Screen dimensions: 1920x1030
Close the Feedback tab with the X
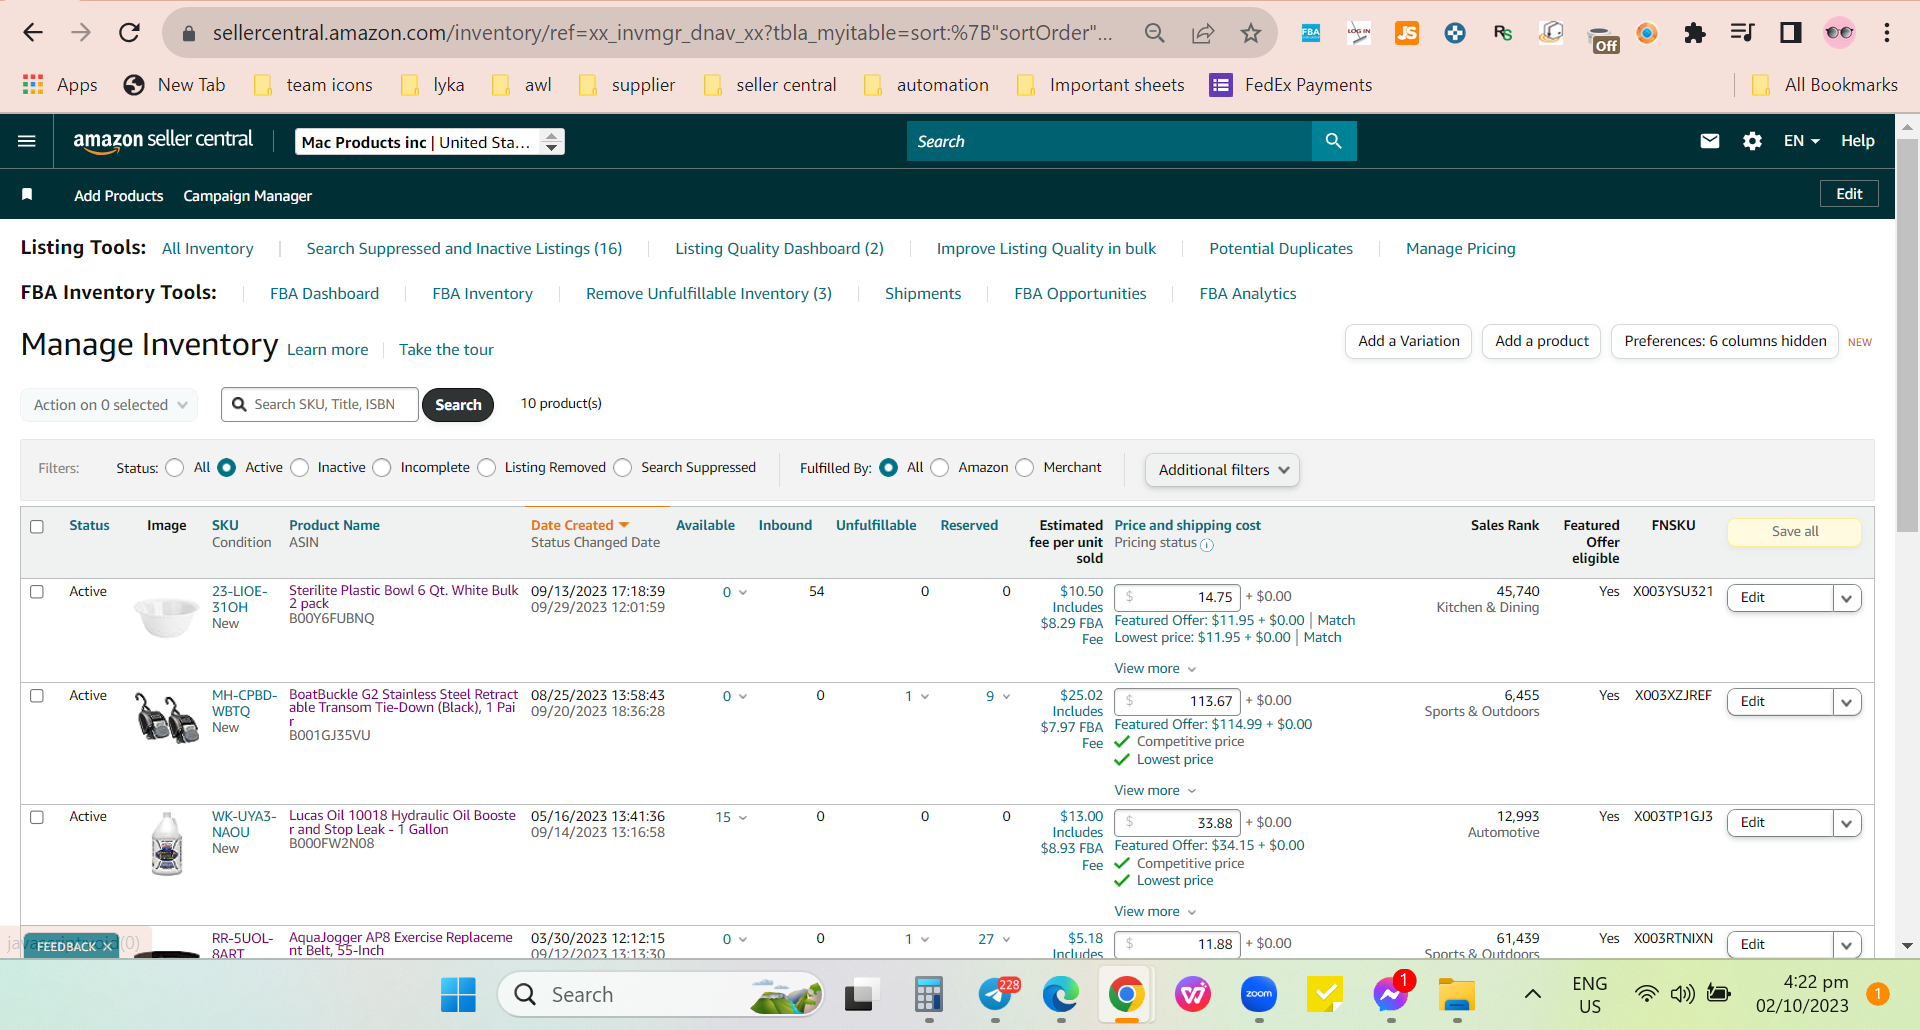click(107, 946)
